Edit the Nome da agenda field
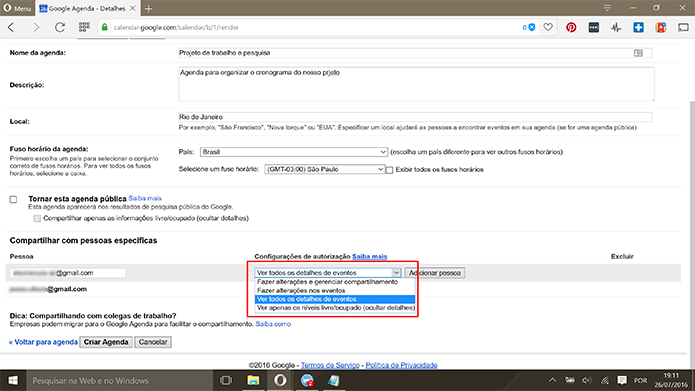Image resolution: width=695 pixels, height=391 pixels. tap(415, 53)
